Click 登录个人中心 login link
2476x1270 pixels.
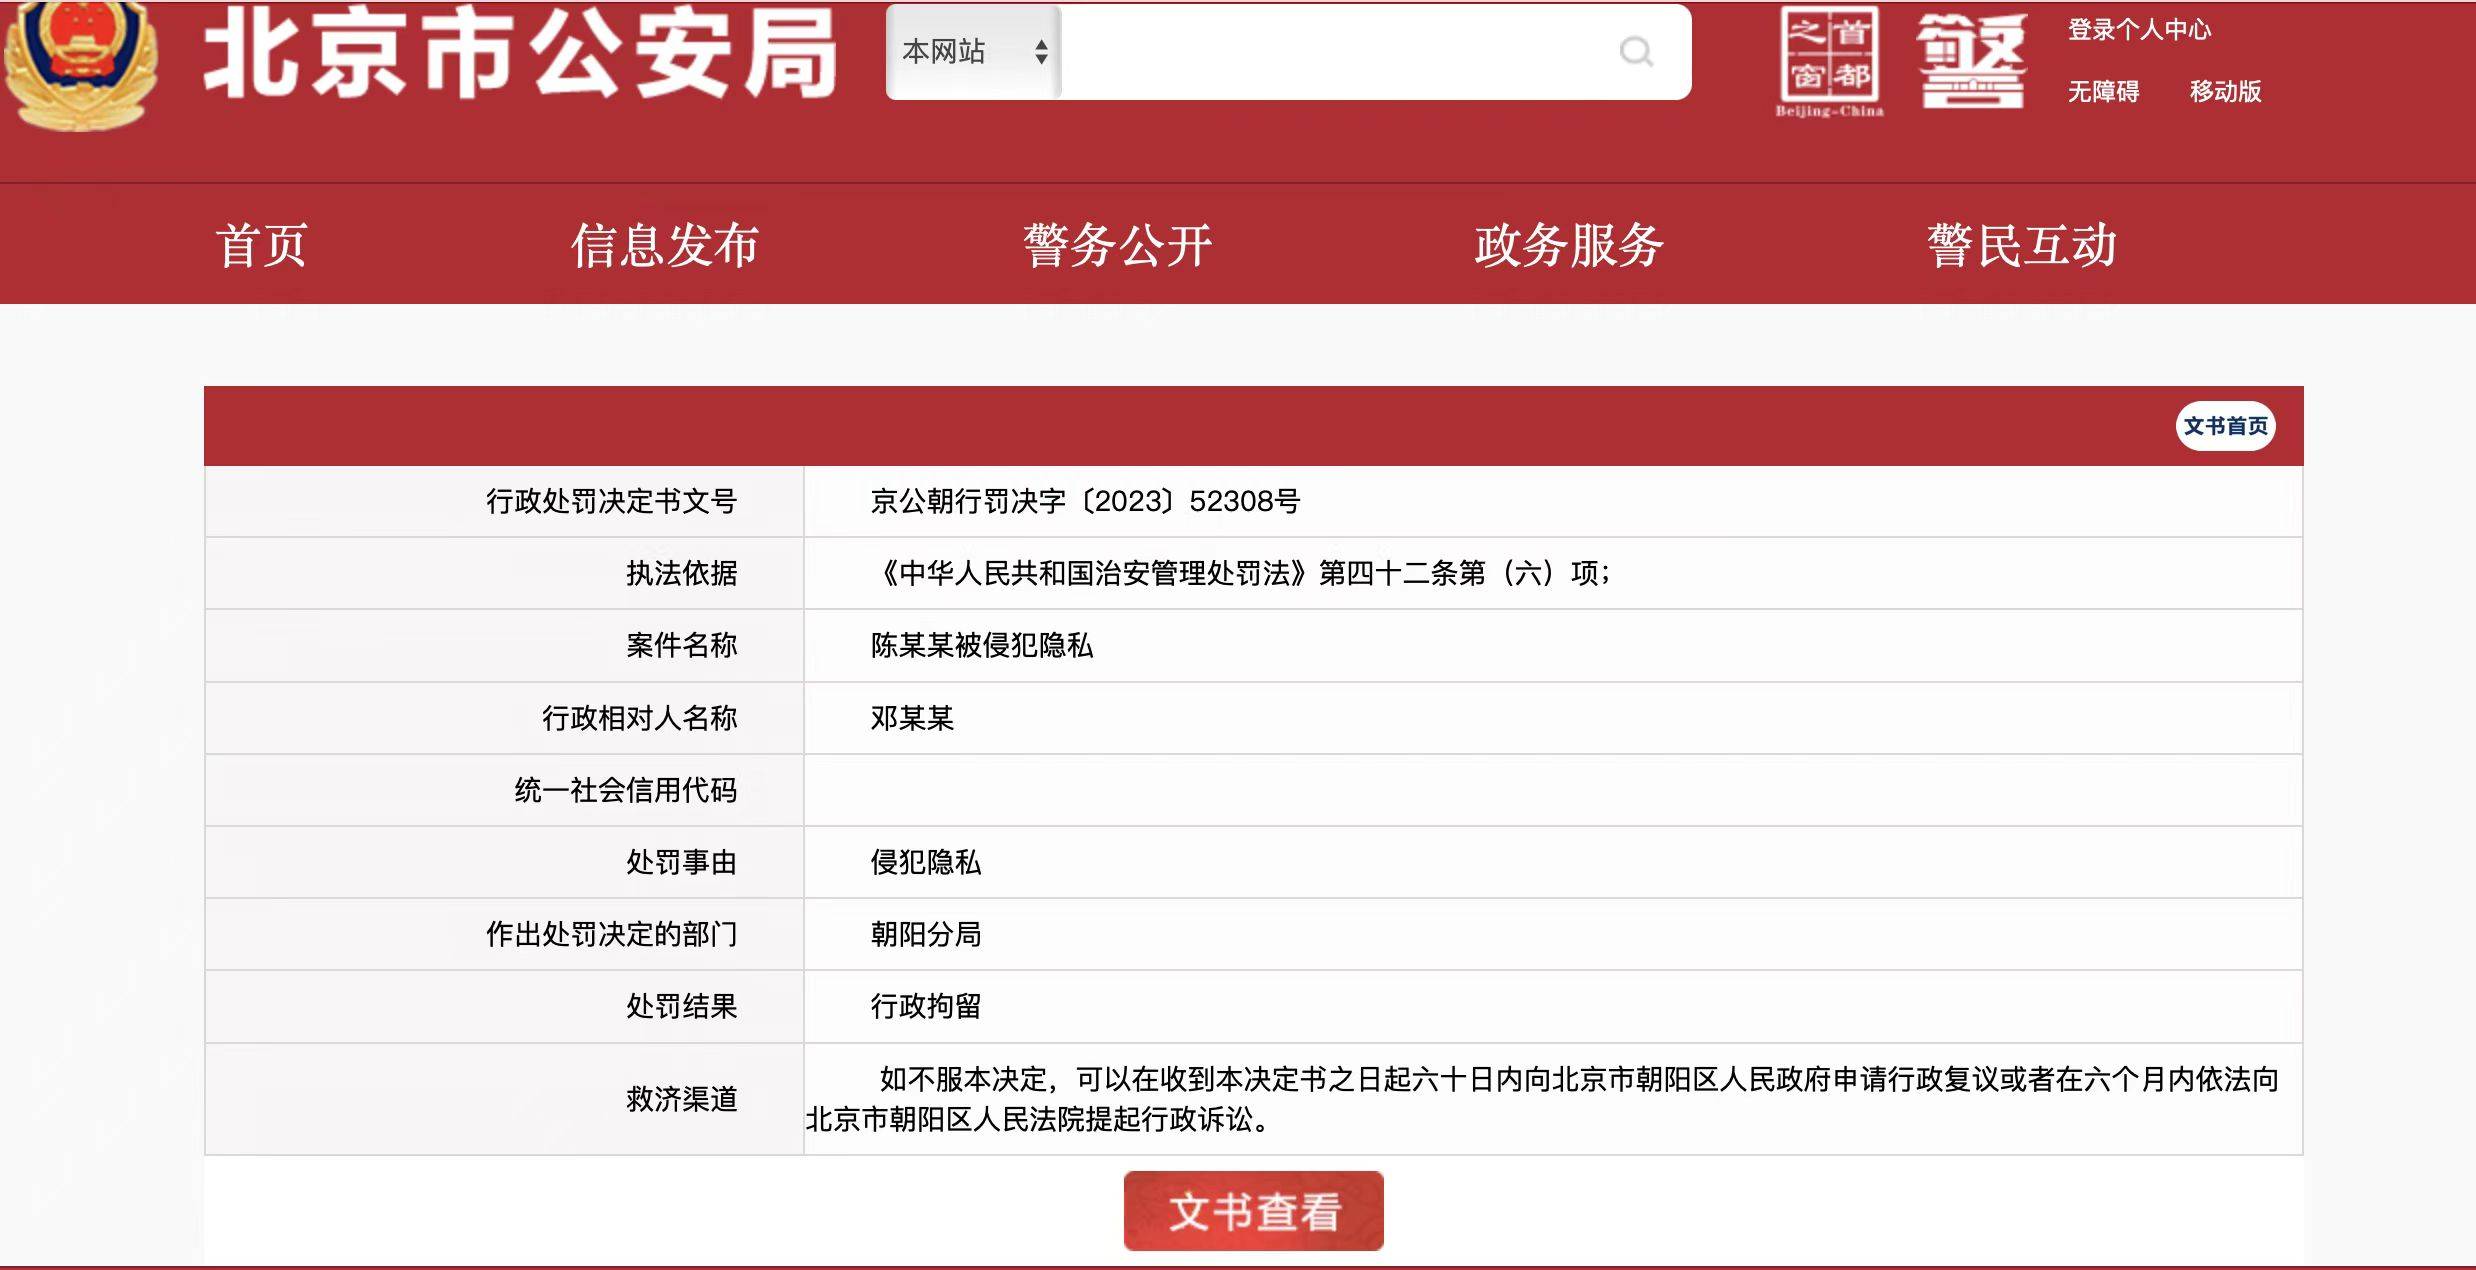(x=2140, y=30)
